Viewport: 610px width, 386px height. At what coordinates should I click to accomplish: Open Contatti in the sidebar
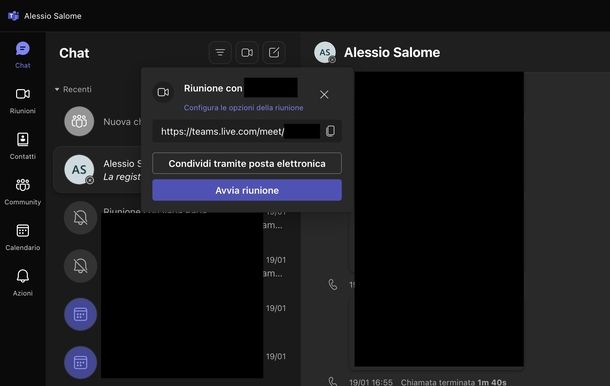click(x=23, y=146)
